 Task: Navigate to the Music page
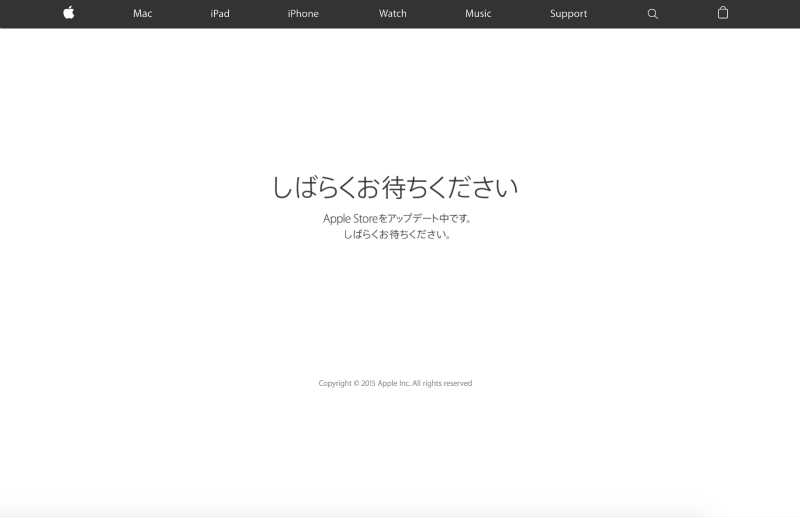click(478, 14)
